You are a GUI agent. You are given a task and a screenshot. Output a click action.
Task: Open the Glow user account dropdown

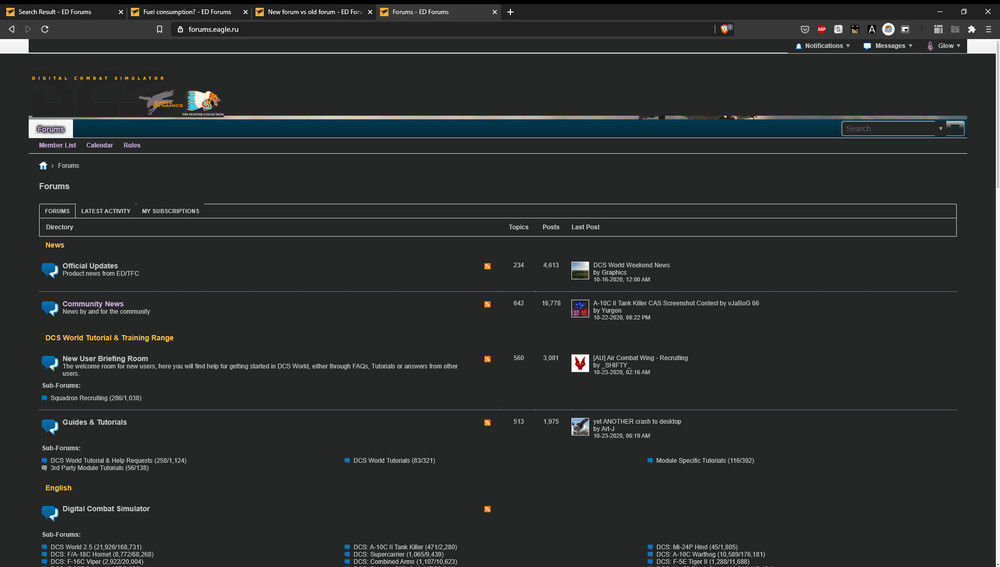944,46
